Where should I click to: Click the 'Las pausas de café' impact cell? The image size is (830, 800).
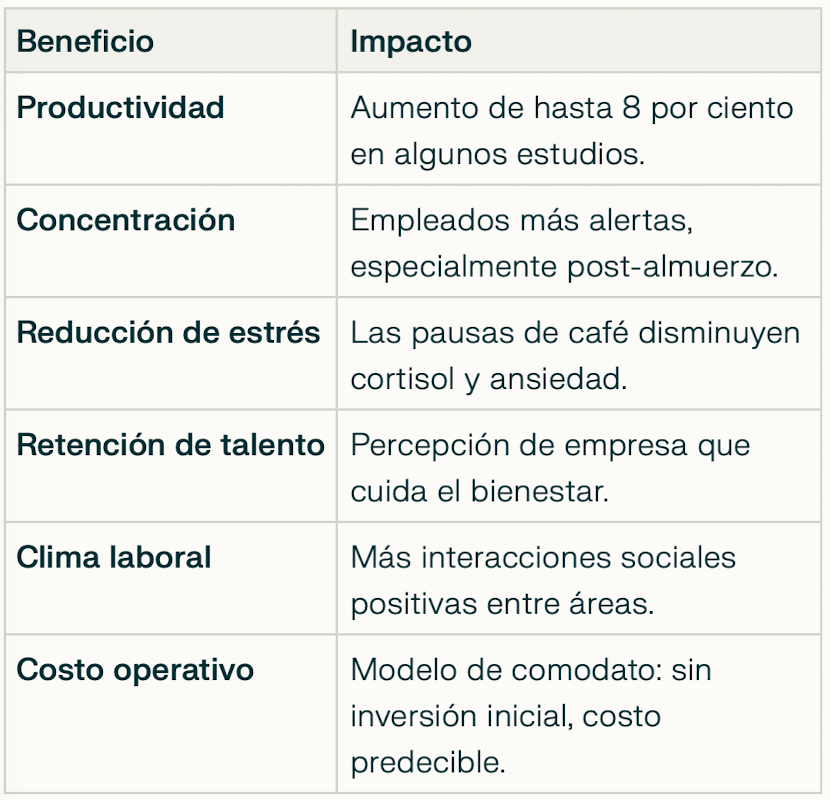(x=575, y=333)
